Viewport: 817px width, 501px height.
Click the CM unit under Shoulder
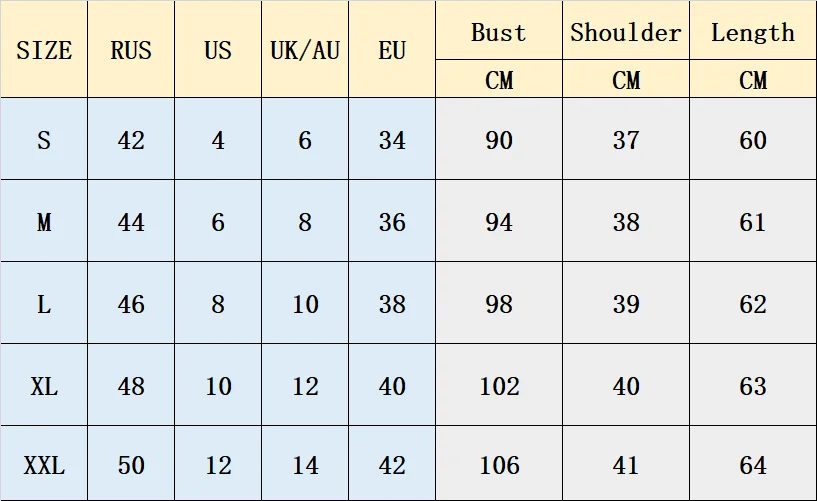click(x=626, y=80)
